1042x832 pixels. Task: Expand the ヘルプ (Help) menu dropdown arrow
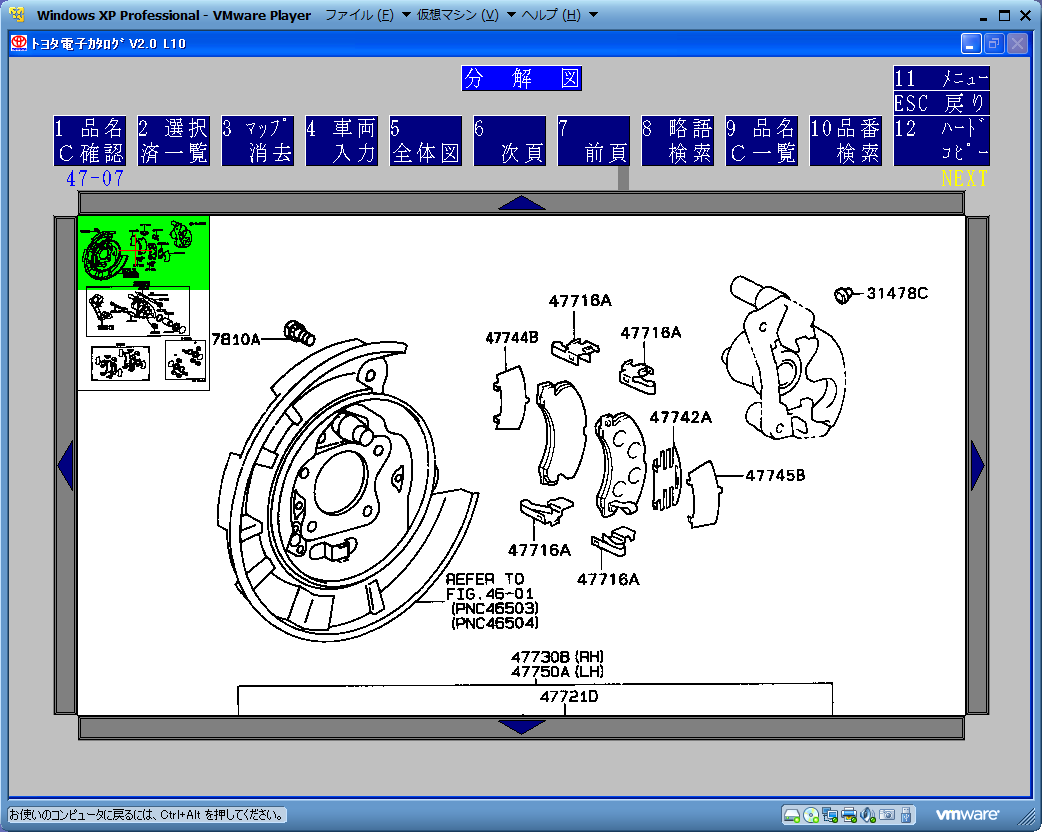point(593,15)
